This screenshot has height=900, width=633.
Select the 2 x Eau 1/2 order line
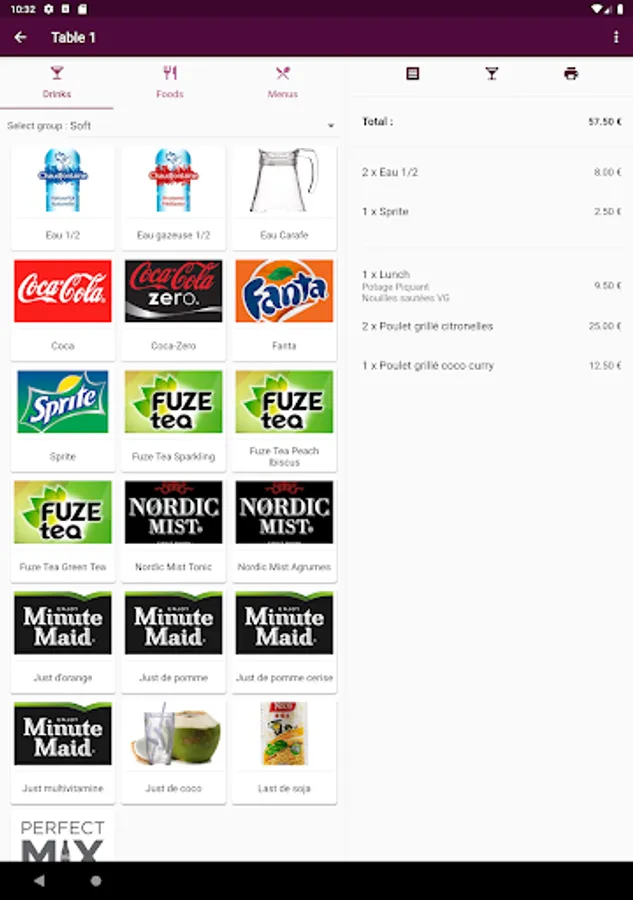point(491,172)
